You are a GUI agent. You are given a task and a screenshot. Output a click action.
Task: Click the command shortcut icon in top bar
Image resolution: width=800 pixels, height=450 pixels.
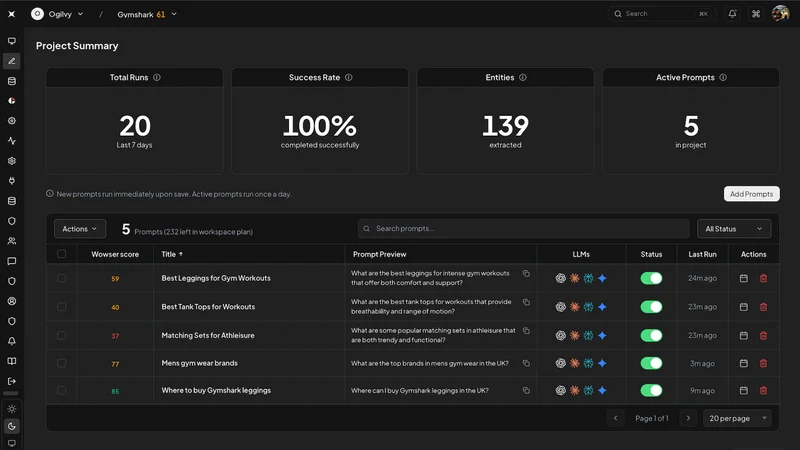pos(756,14)
